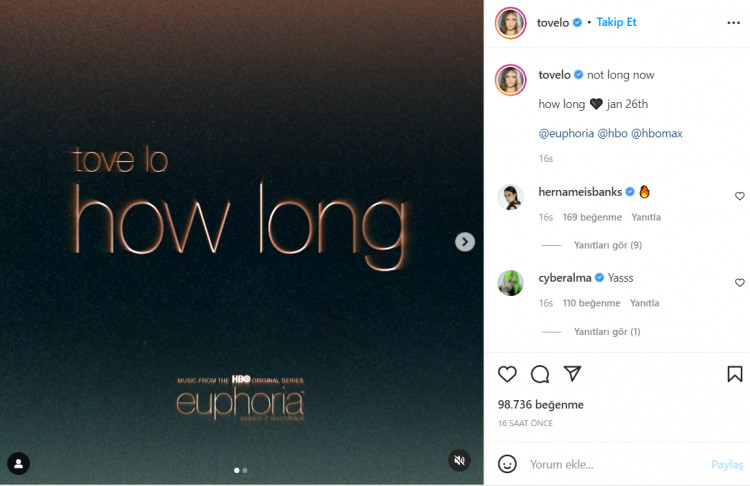Open the @euphoria mention link
Image resolution: width=750 pixels, height=486 pixels.
[566, 133]
